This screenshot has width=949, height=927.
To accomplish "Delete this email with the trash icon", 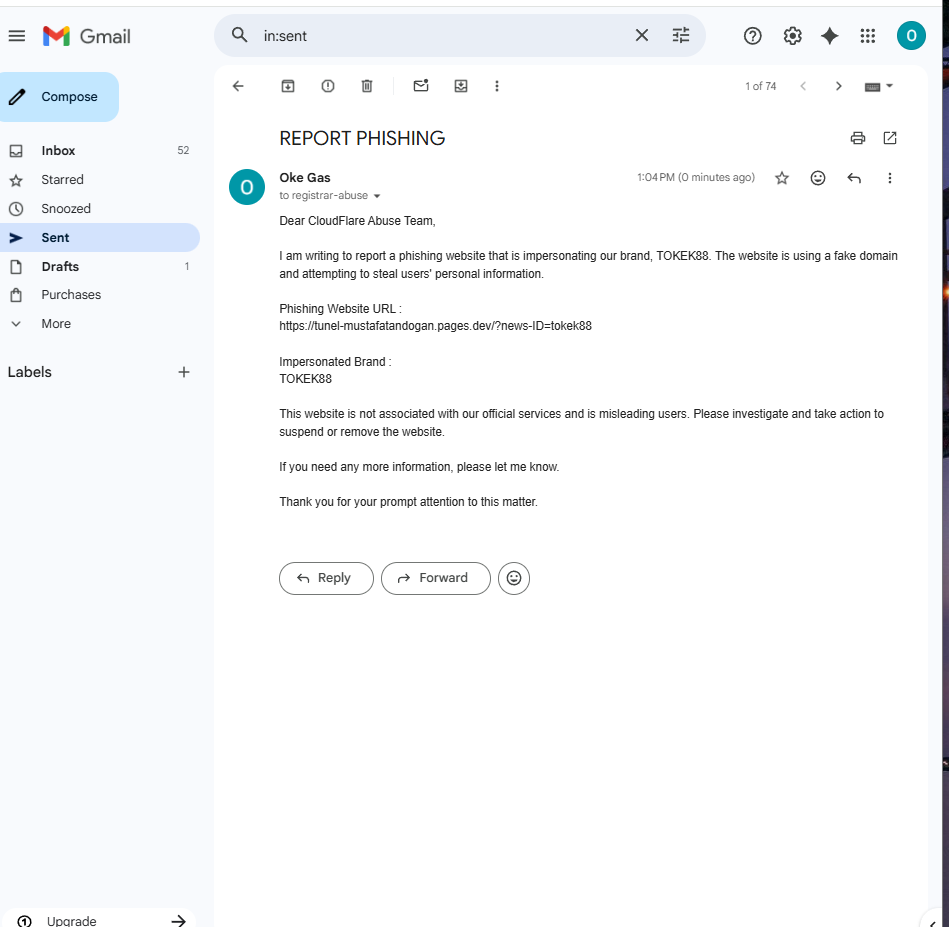I will (367, 86).
